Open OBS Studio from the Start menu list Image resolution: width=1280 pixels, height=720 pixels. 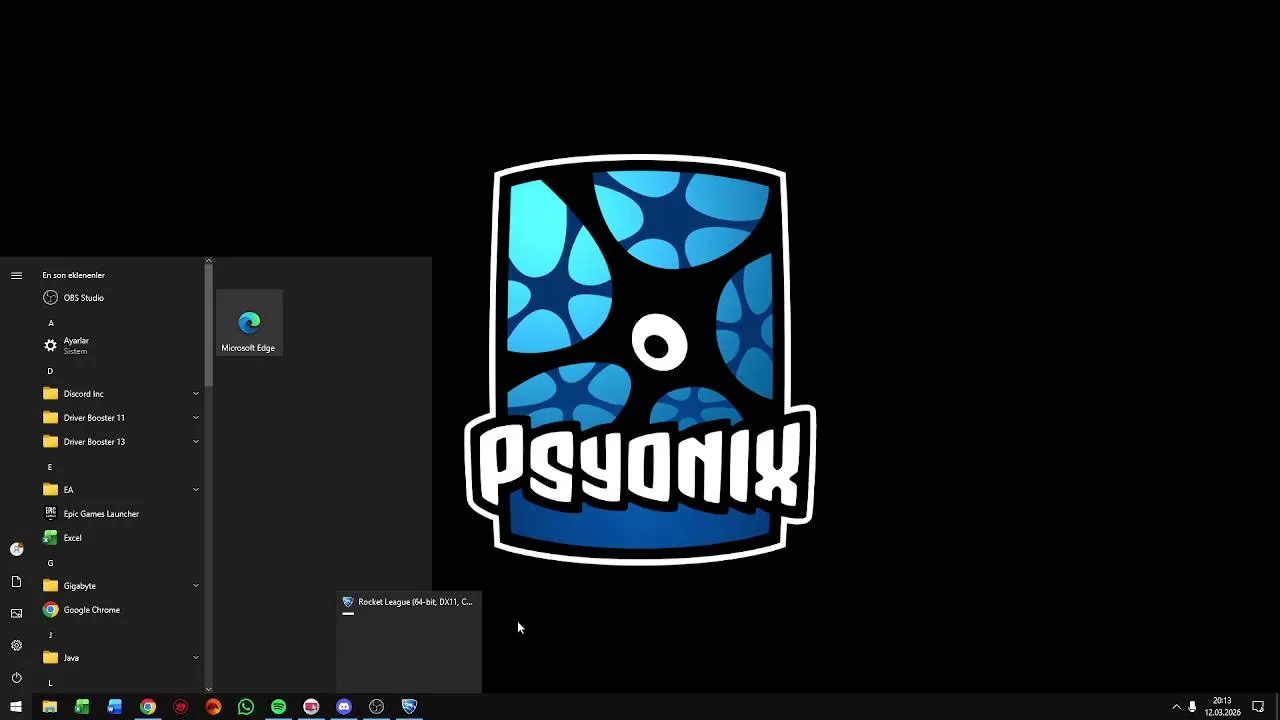[120, 298]
